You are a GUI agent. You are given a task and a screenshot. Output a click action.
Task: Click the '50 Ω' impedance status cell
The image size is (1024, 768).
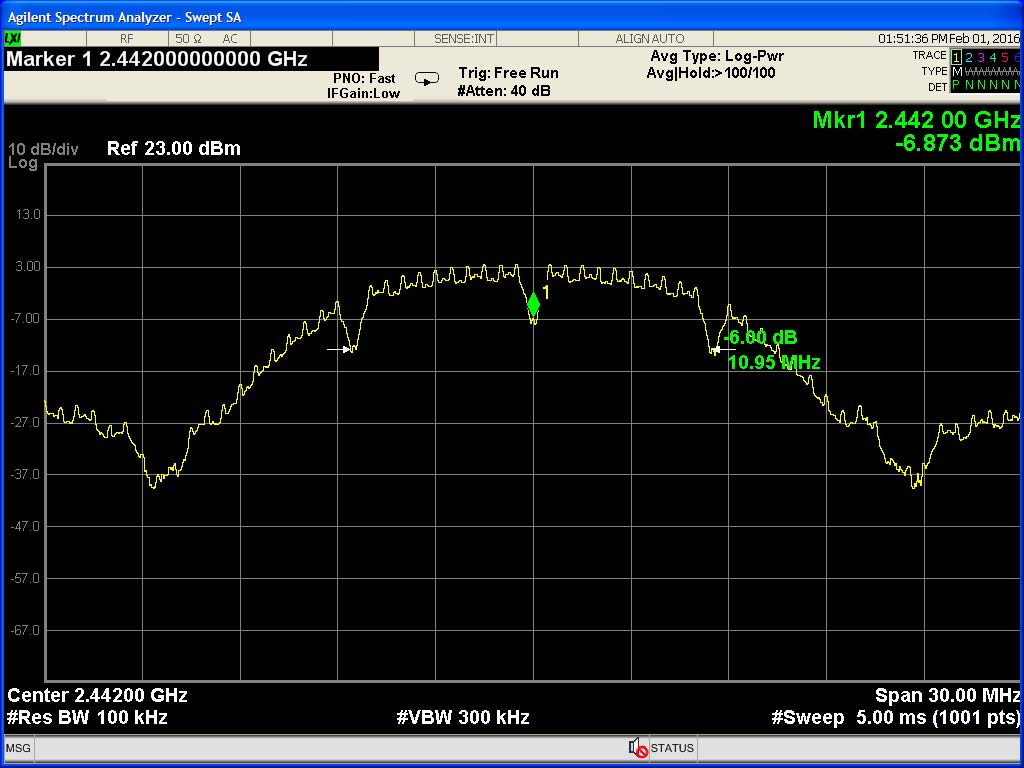188,39
